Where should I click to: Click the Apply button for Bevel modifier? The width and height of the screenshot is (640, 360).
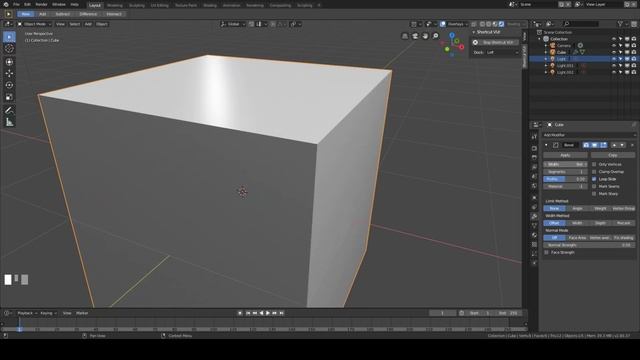coord(565,155)
